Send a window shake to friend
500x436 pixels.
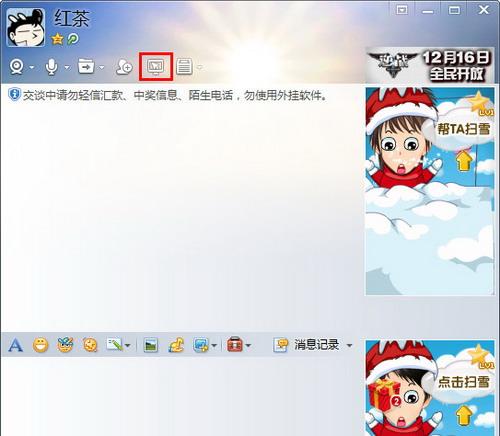click(x=90, y=345)
